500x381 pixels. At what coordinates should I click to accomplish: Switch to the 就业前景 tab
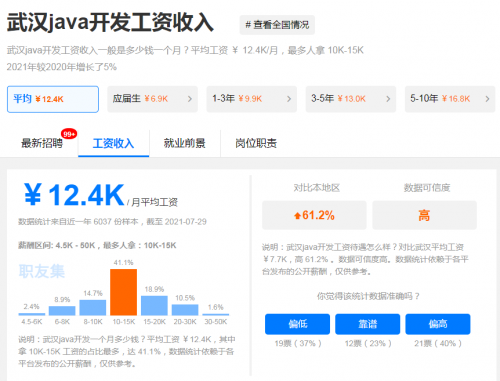(184, 143)
